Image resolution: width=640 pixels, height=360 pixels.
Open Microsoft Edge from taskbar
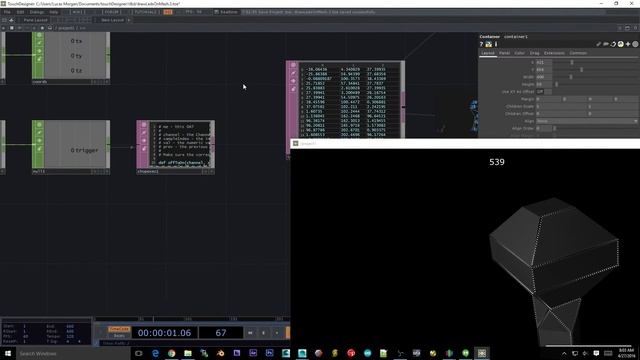click(155, 353)
